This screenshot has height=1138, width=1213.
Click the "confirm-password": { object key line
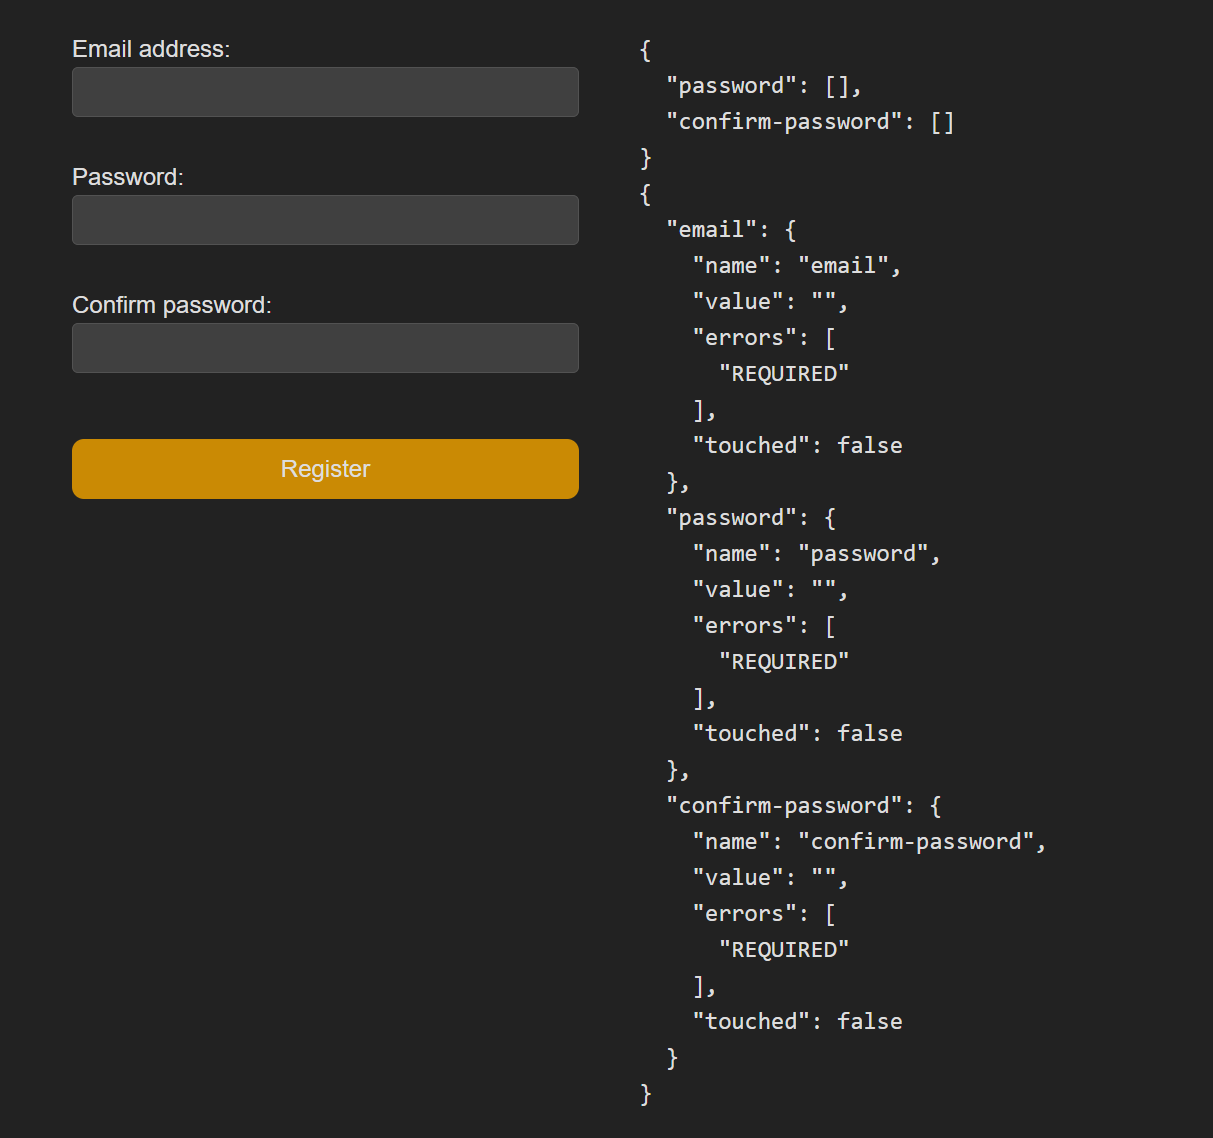point(804,806)
